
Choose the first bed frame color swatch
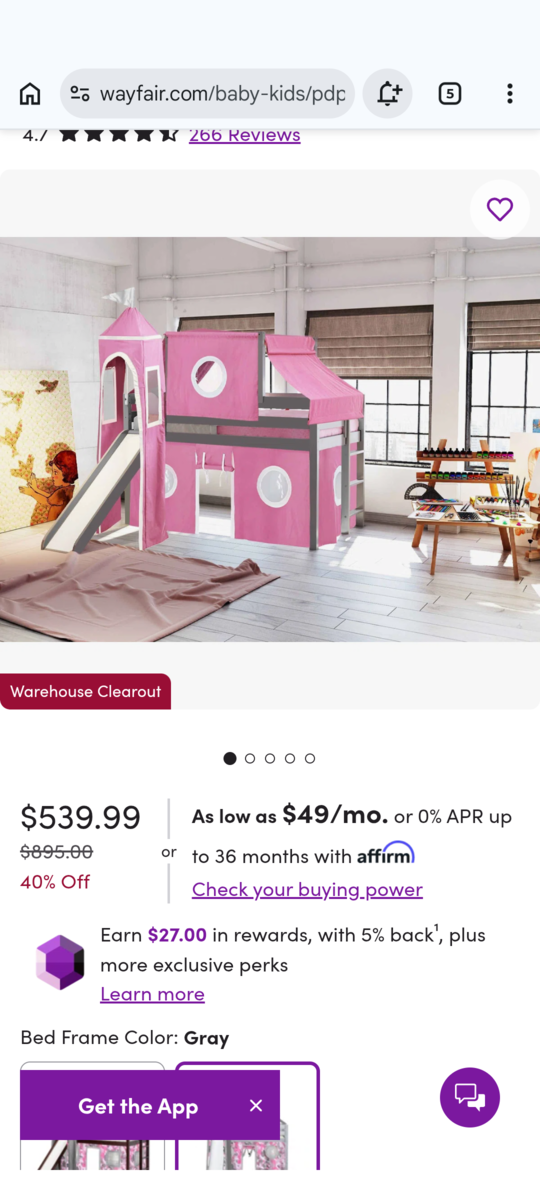click(92, 1115)
